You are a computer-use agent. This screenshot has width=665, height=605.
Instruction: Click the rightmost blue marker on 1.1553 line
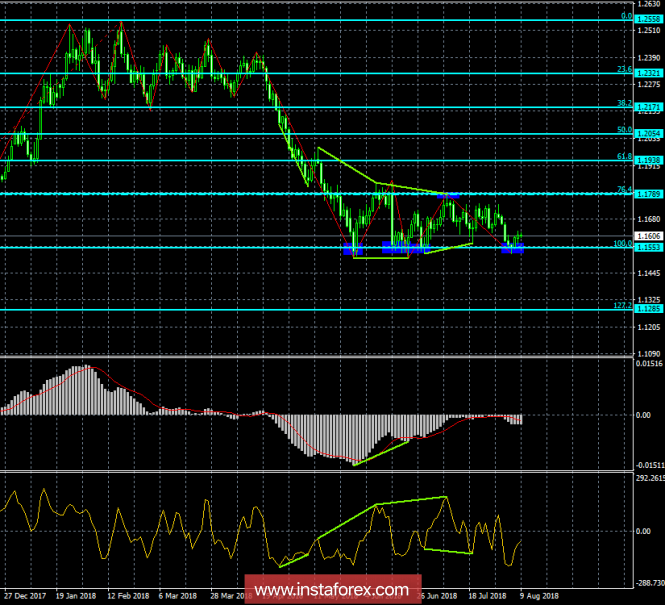[x=513, y=248]
